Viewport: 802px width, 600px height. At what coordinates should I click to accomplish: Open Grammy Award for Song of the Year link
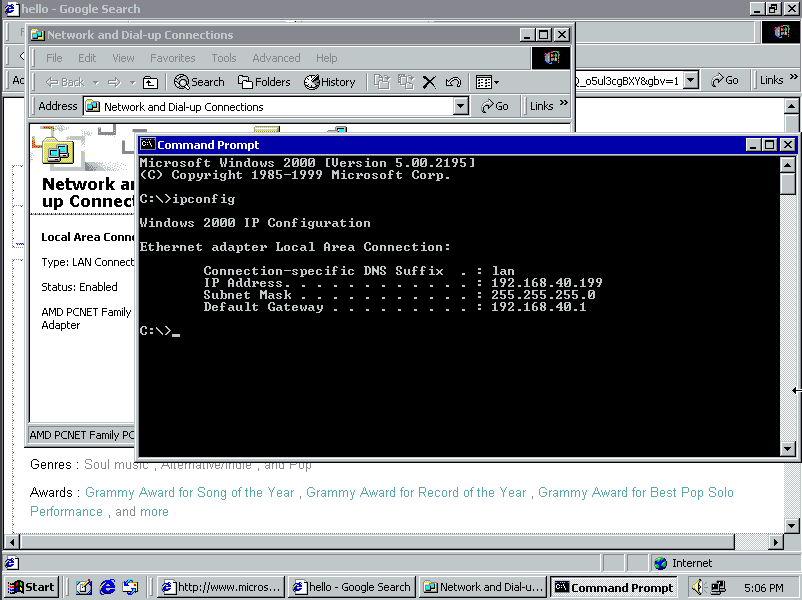190,492
